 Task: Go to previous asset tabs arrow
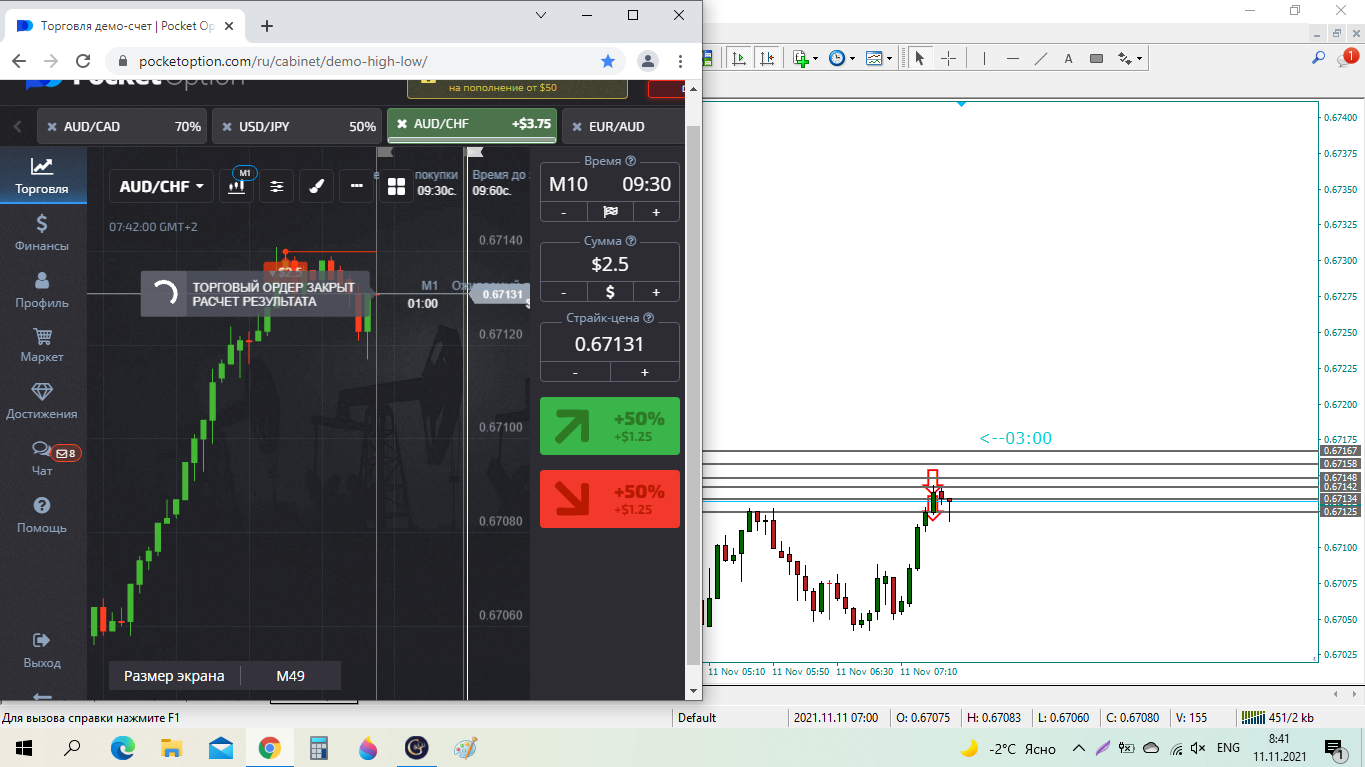coord(17,127)
